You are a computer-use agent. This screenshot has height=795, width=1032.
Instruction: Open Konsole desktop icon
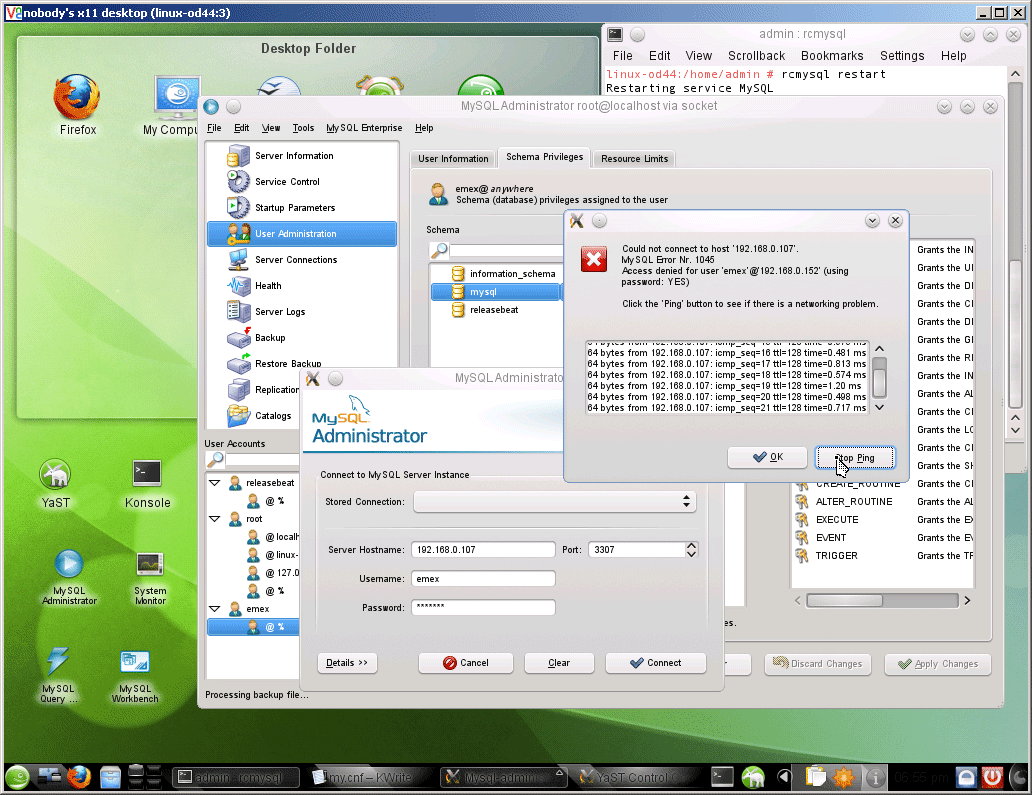[x=147, y=484]
